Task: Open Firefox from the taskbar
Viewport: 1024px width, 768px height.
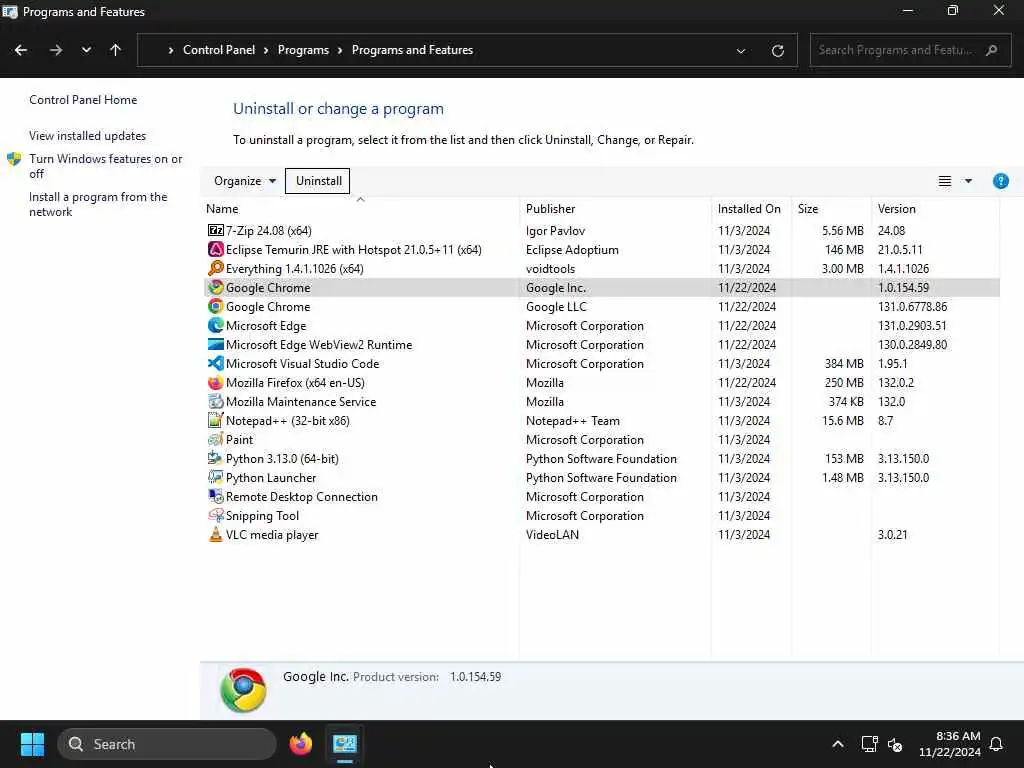Action: 300,744
